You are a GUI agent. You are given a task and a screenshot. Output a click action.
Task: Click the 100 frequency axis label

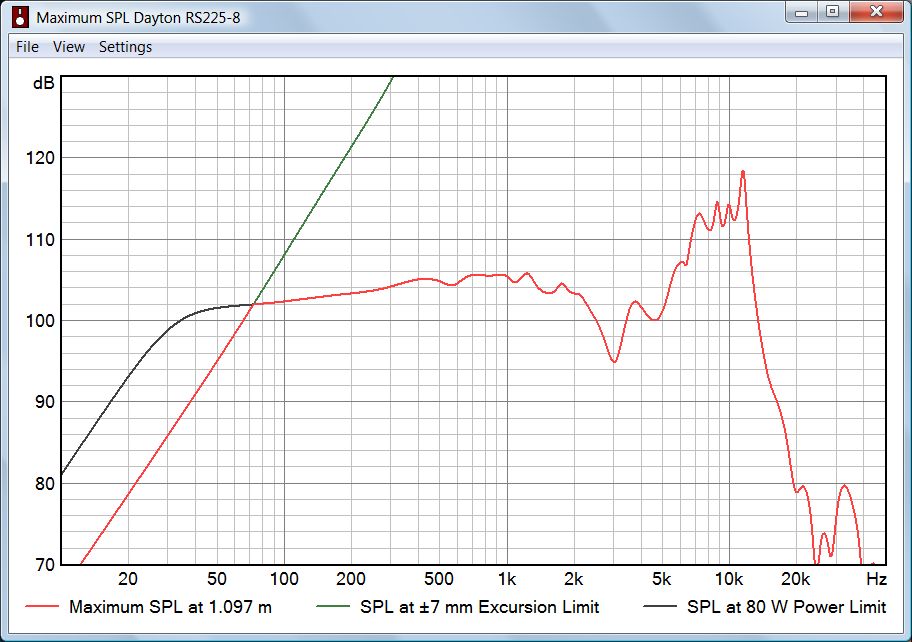coord(284,579)
